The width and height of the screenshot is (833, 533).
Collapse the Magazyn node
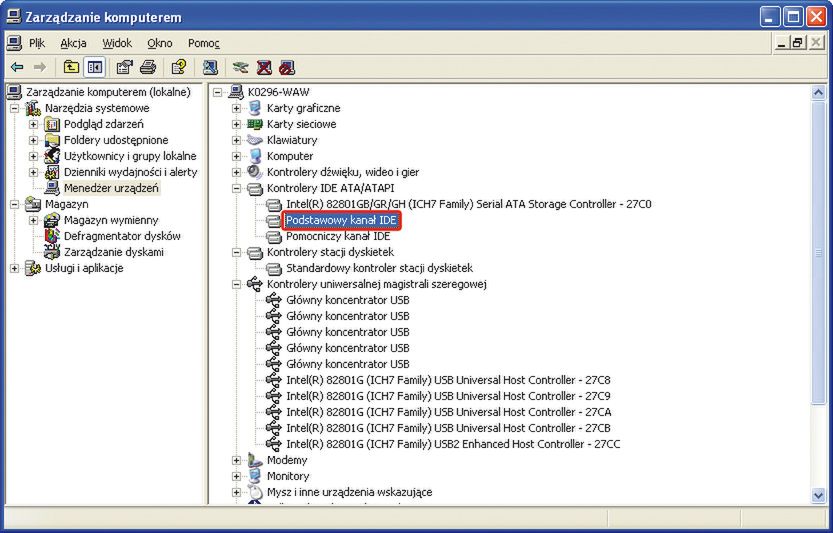click(x=14, y=204)
